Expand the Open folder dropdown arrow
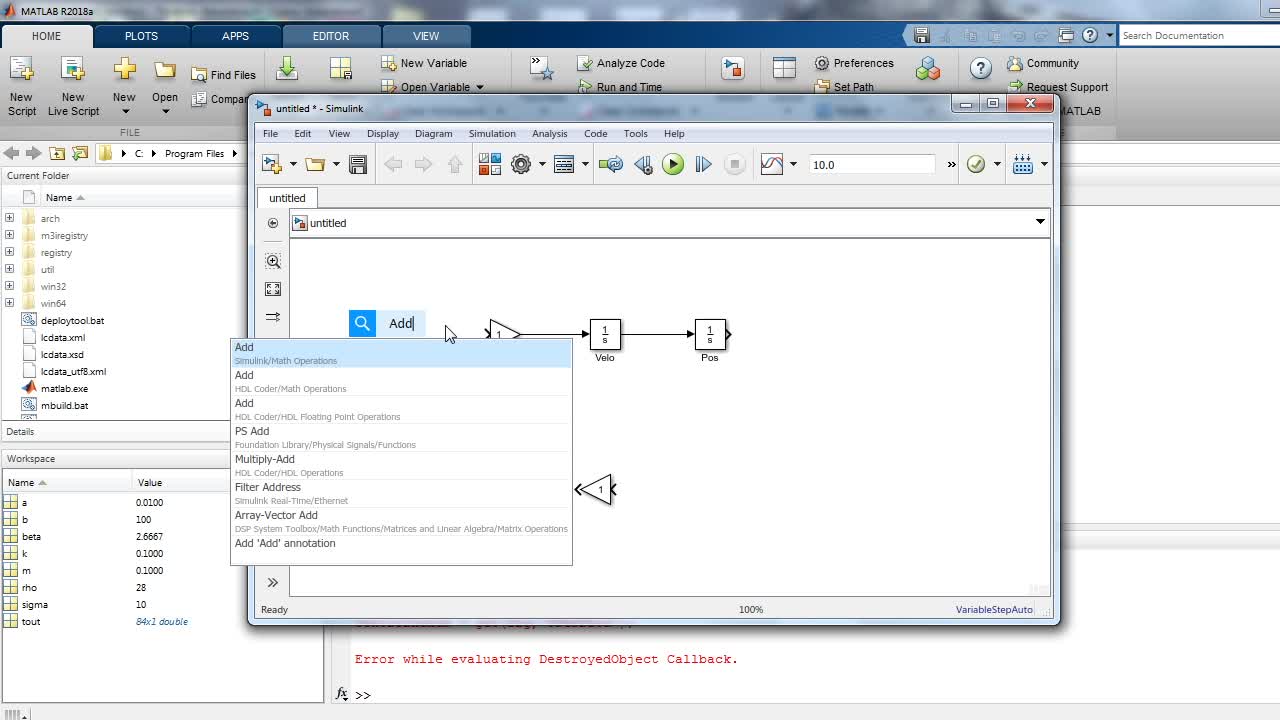This screenshot has height=720, width=1280. [336, 165]
